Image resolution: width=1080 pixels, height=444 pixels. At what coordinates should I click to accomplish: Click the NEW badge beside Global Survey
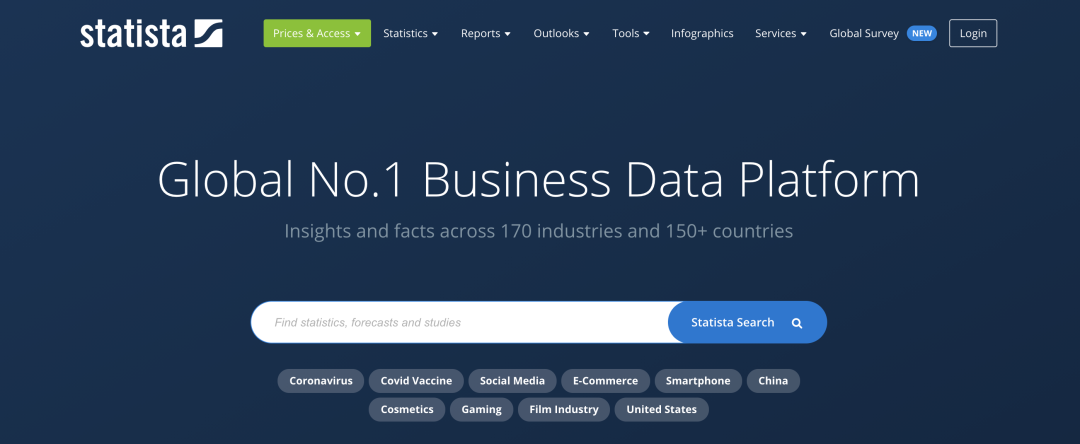click(922, 33)
